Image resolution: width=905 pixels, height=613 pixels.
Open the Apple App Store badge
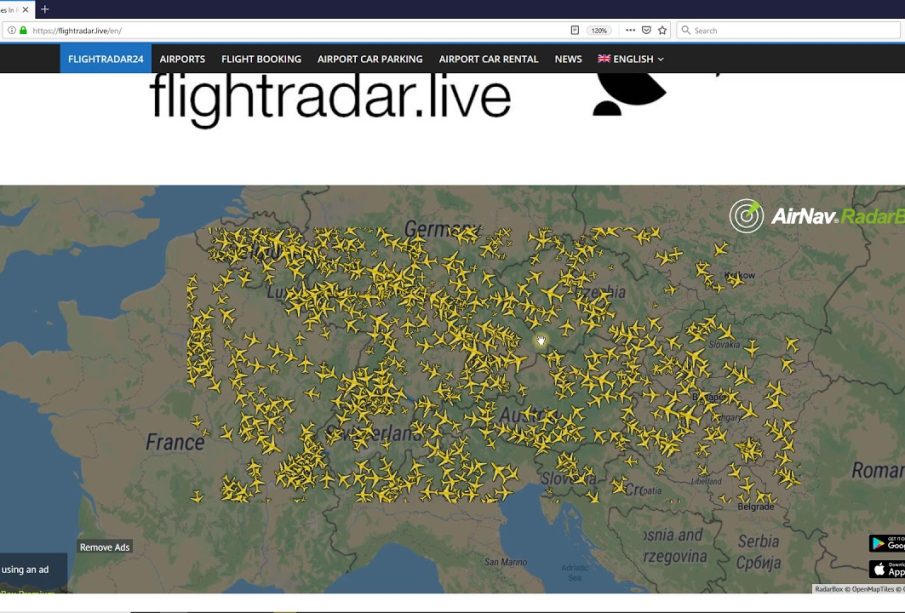[887, 569]
